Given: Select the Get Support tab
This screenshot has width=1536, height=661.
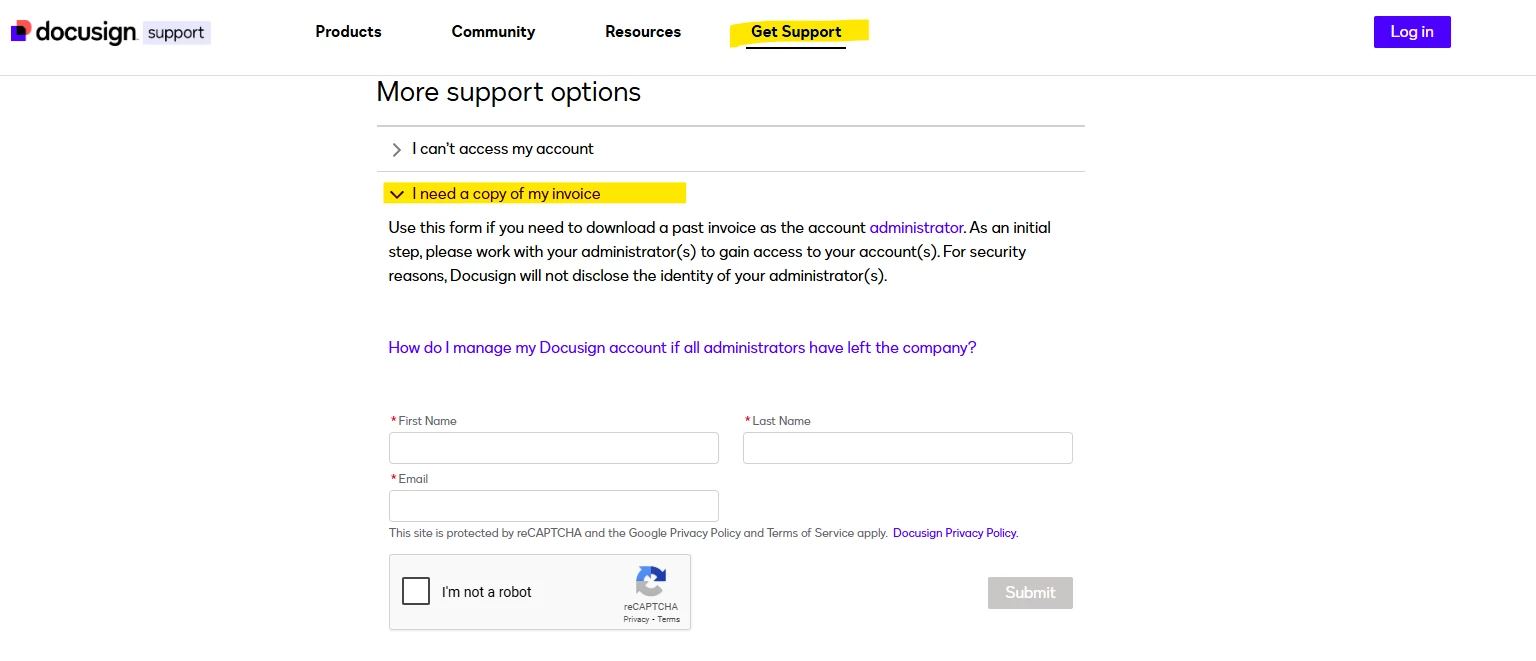Looking at the screenshot, I should pos(796,32).
